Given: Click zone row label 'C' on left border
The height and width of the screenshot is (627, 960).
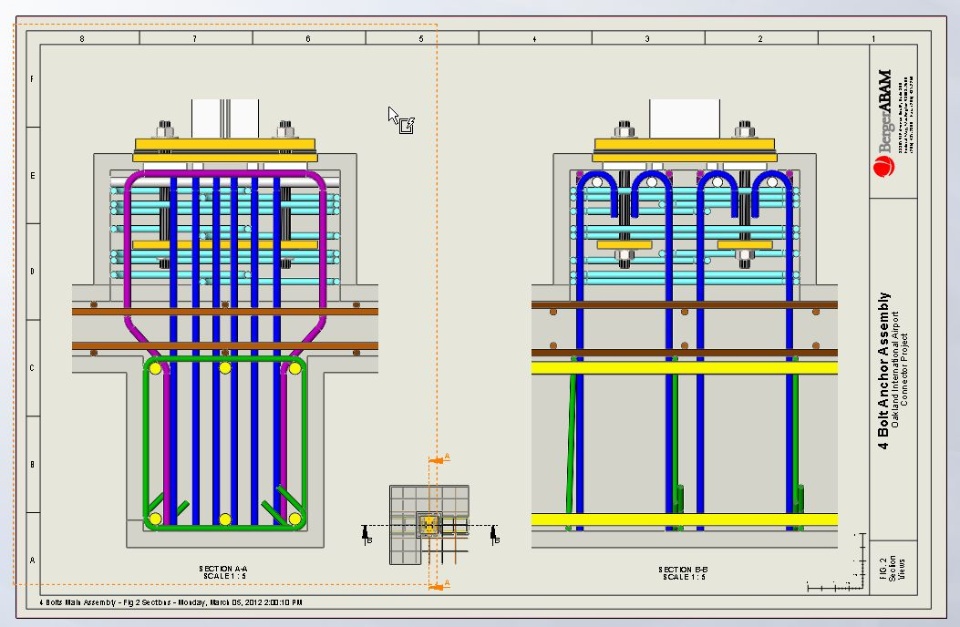Looking at the screenshot, I should [32, 368].
